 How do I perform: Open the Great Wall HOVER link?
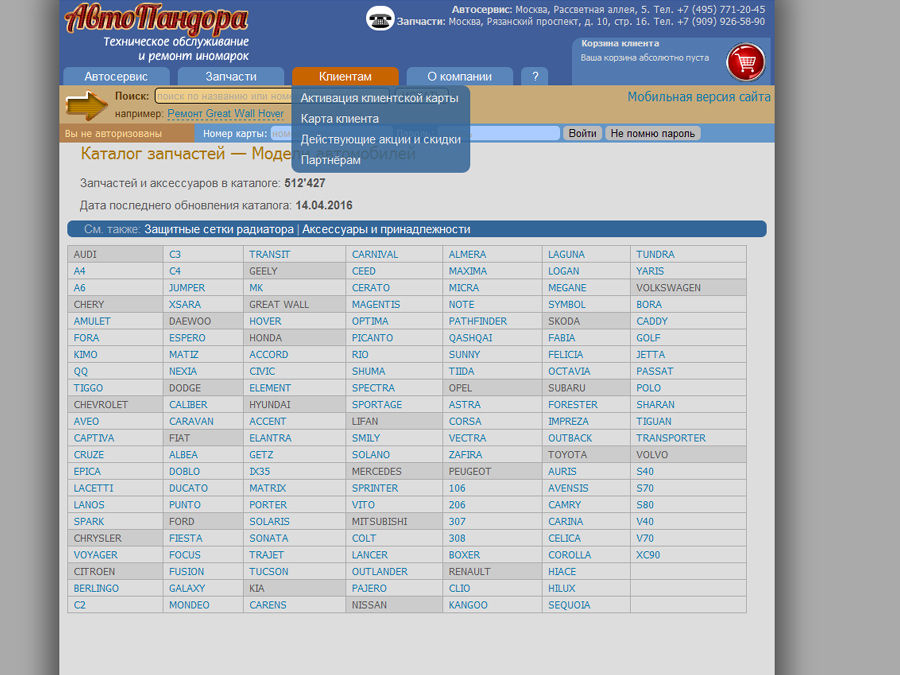[265, 321]
